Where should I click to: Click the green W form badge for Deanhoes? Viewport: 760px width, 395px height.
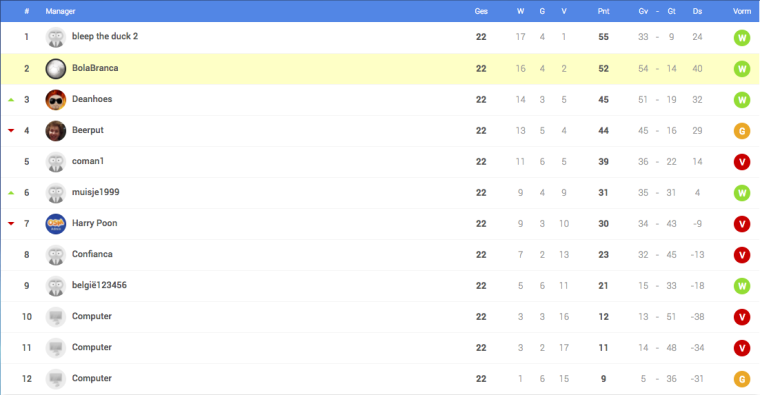click(742, 100)
